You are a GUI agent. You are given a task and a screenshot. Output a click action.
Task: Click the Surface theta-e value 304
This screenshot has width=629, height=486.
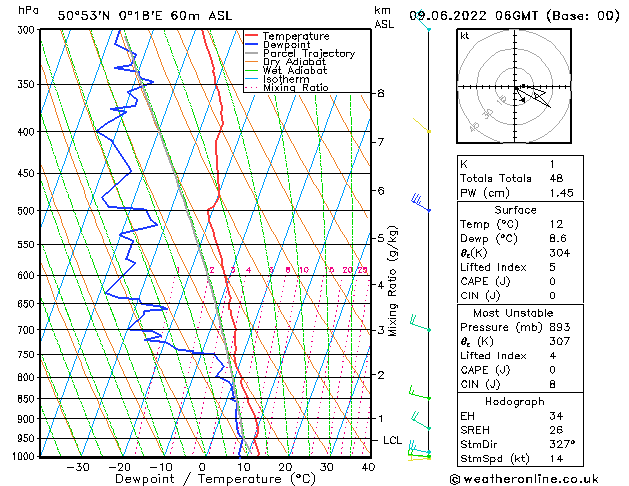tap(560, 253)
